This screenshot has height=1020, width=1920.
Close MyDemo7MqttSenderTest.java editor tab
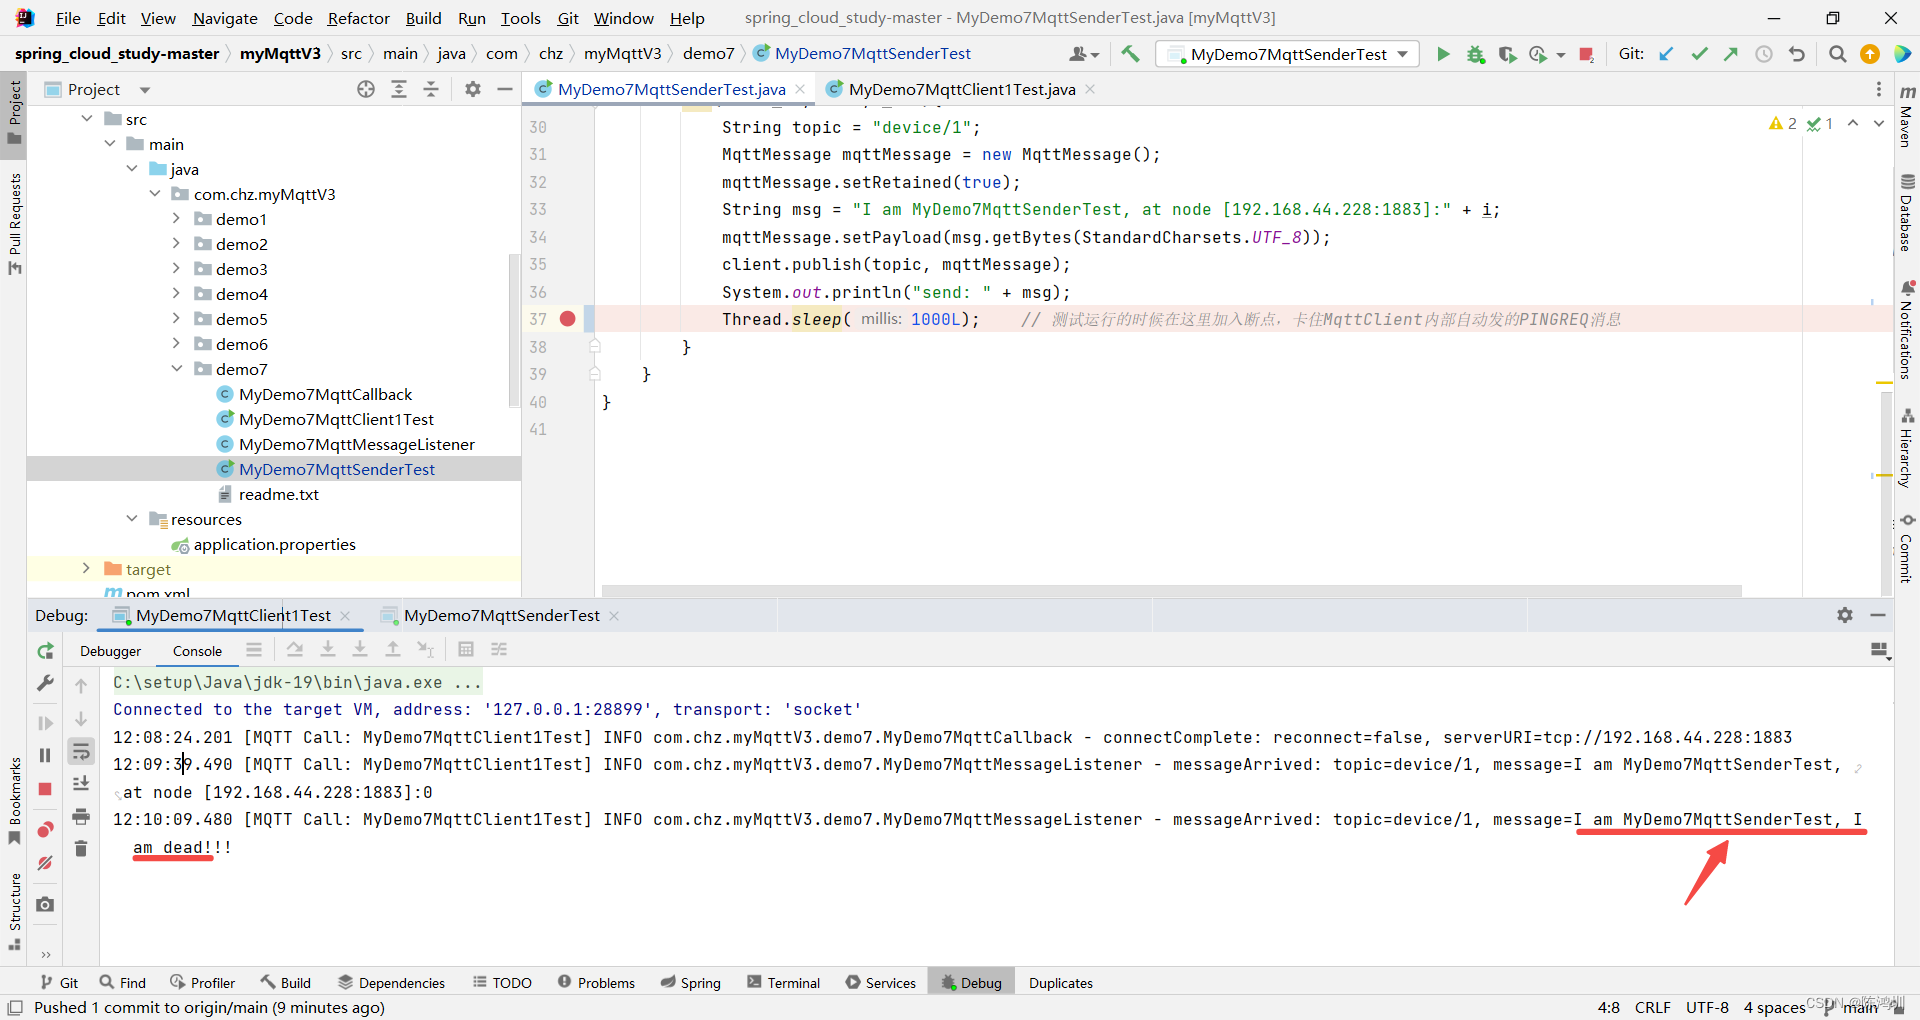(800, 89)
